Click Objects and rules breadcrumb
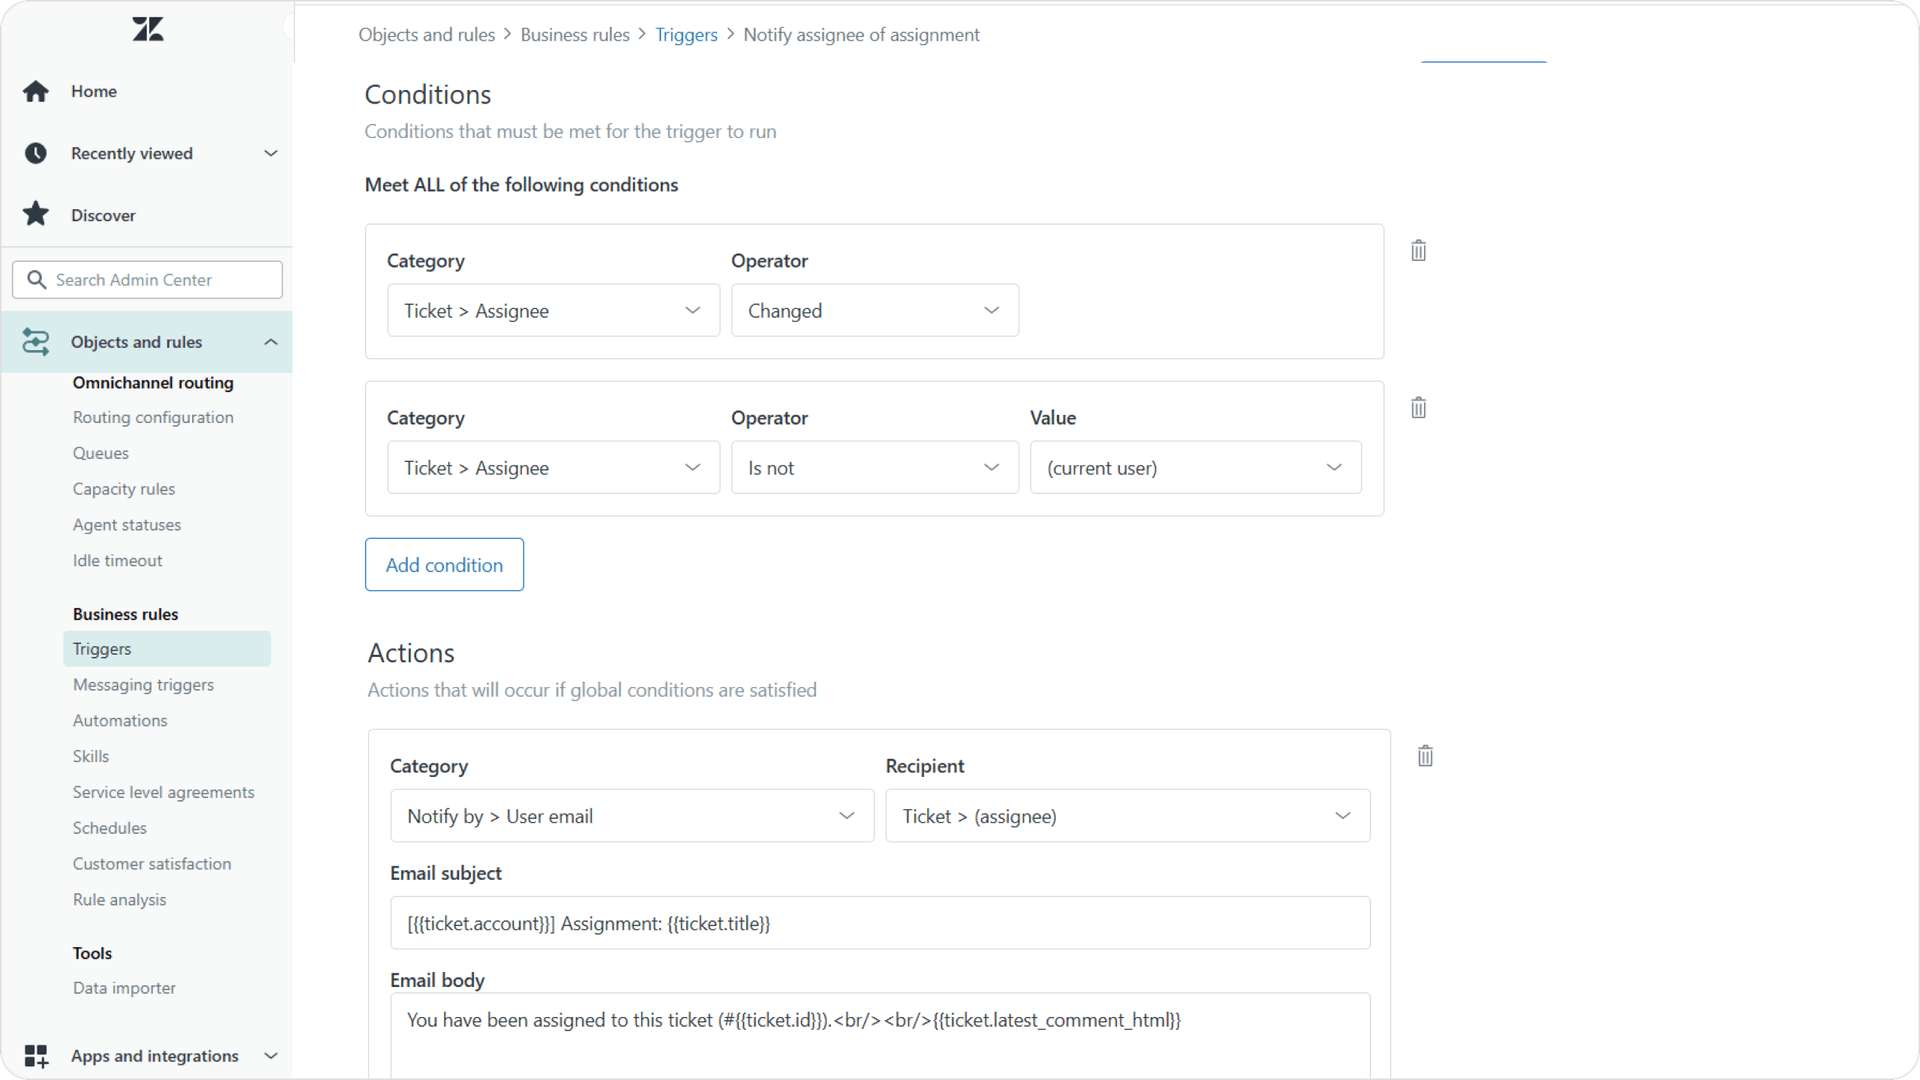 click(x=427, y=35)
